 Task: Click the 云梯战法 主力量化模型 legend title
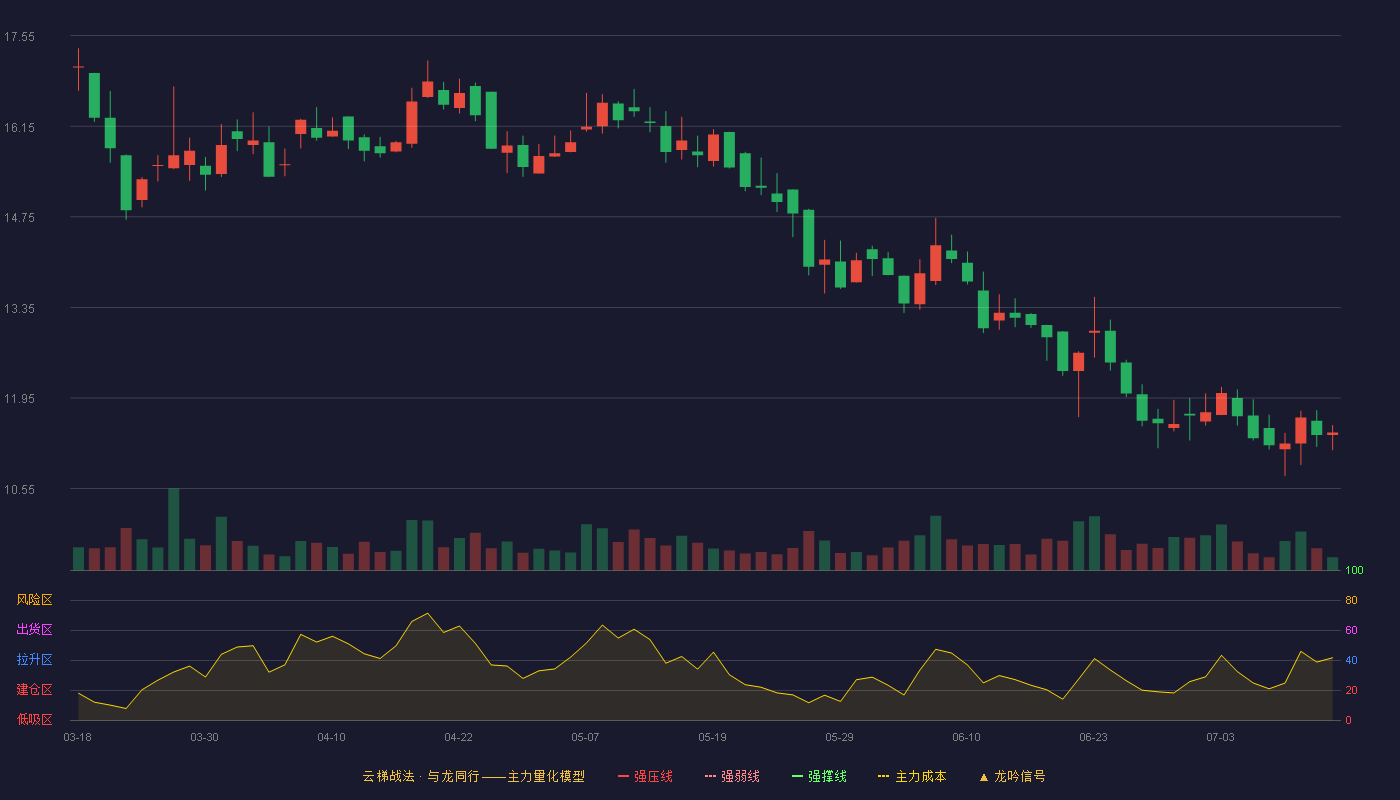[x=474, y=776]
